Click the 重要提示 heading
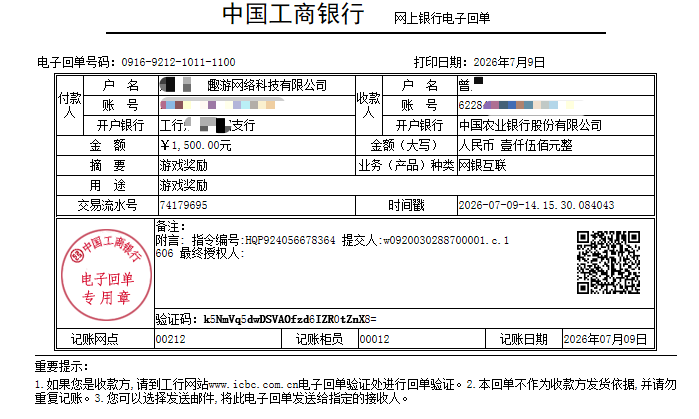This screenshot has height=419, width=699. (62, 367)
